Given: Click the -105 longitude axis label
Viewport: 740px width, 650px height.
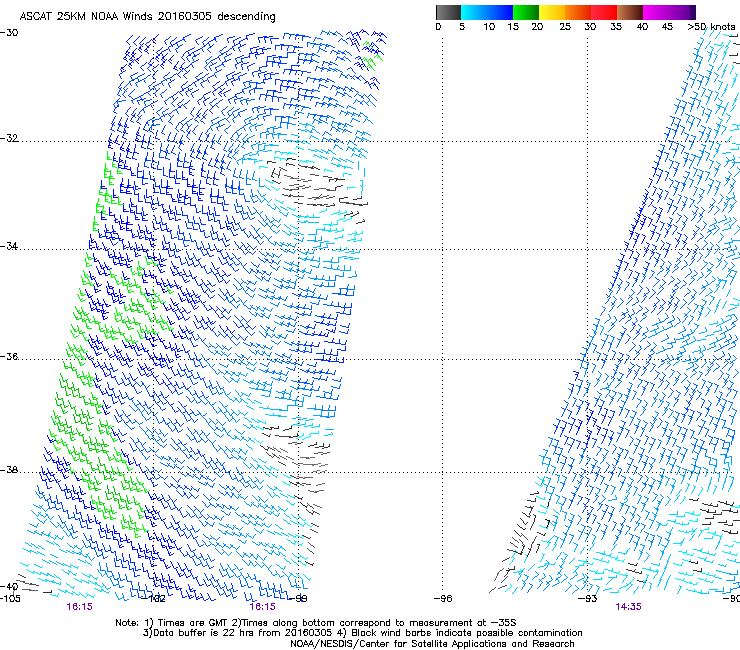Looking at the screenshot, I should [x=10, y=599].
